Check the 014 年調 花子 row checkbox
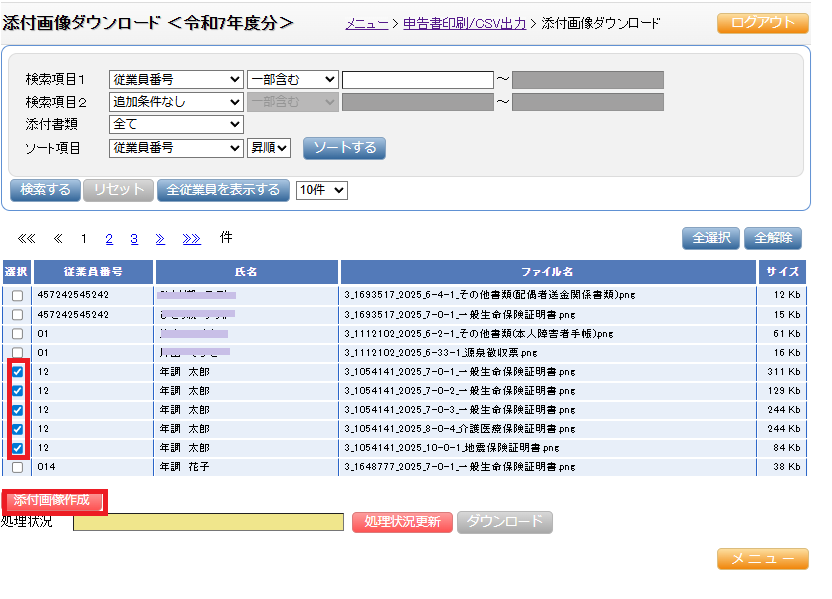Image resolution: width=832 pixels, height=599 pixels. [x=17, y=467]
